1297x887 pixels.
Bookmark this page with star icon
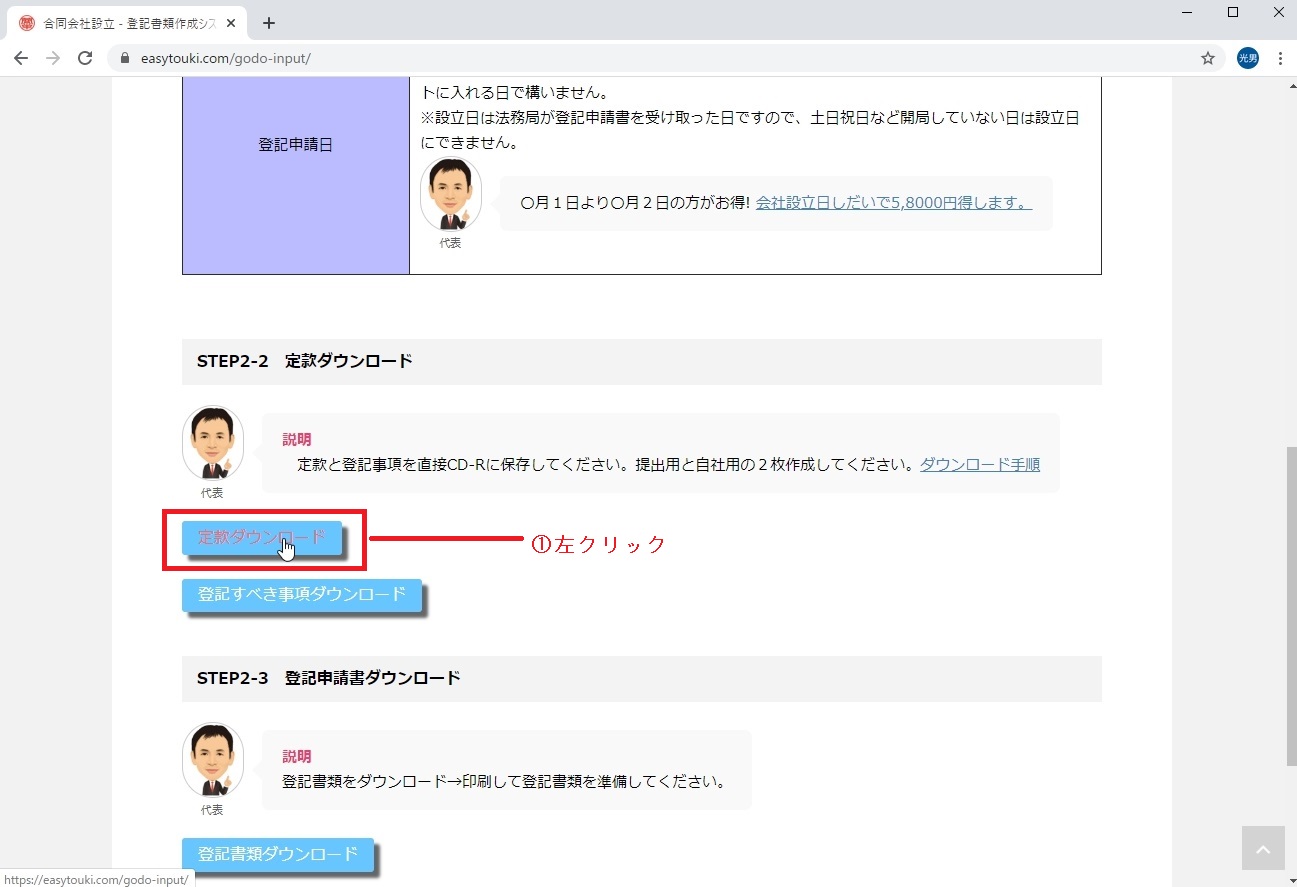point(1208,58)
